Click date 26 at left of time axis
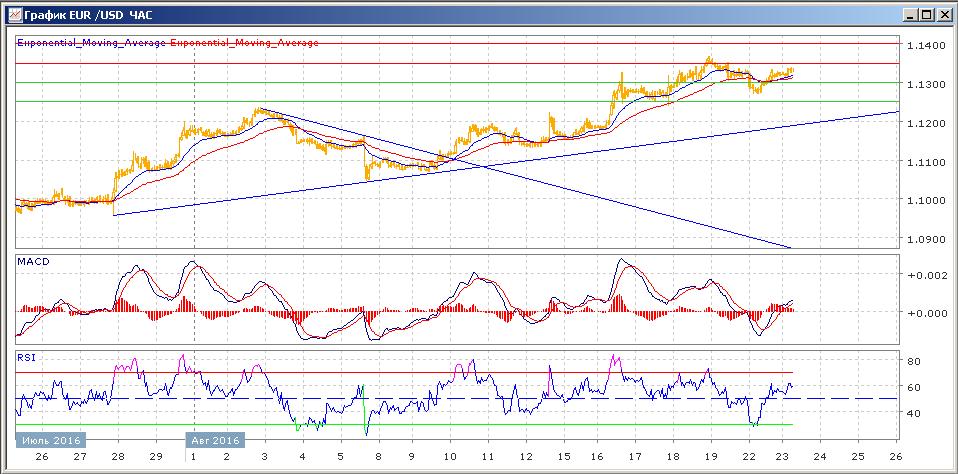 [x=42, y=457]
